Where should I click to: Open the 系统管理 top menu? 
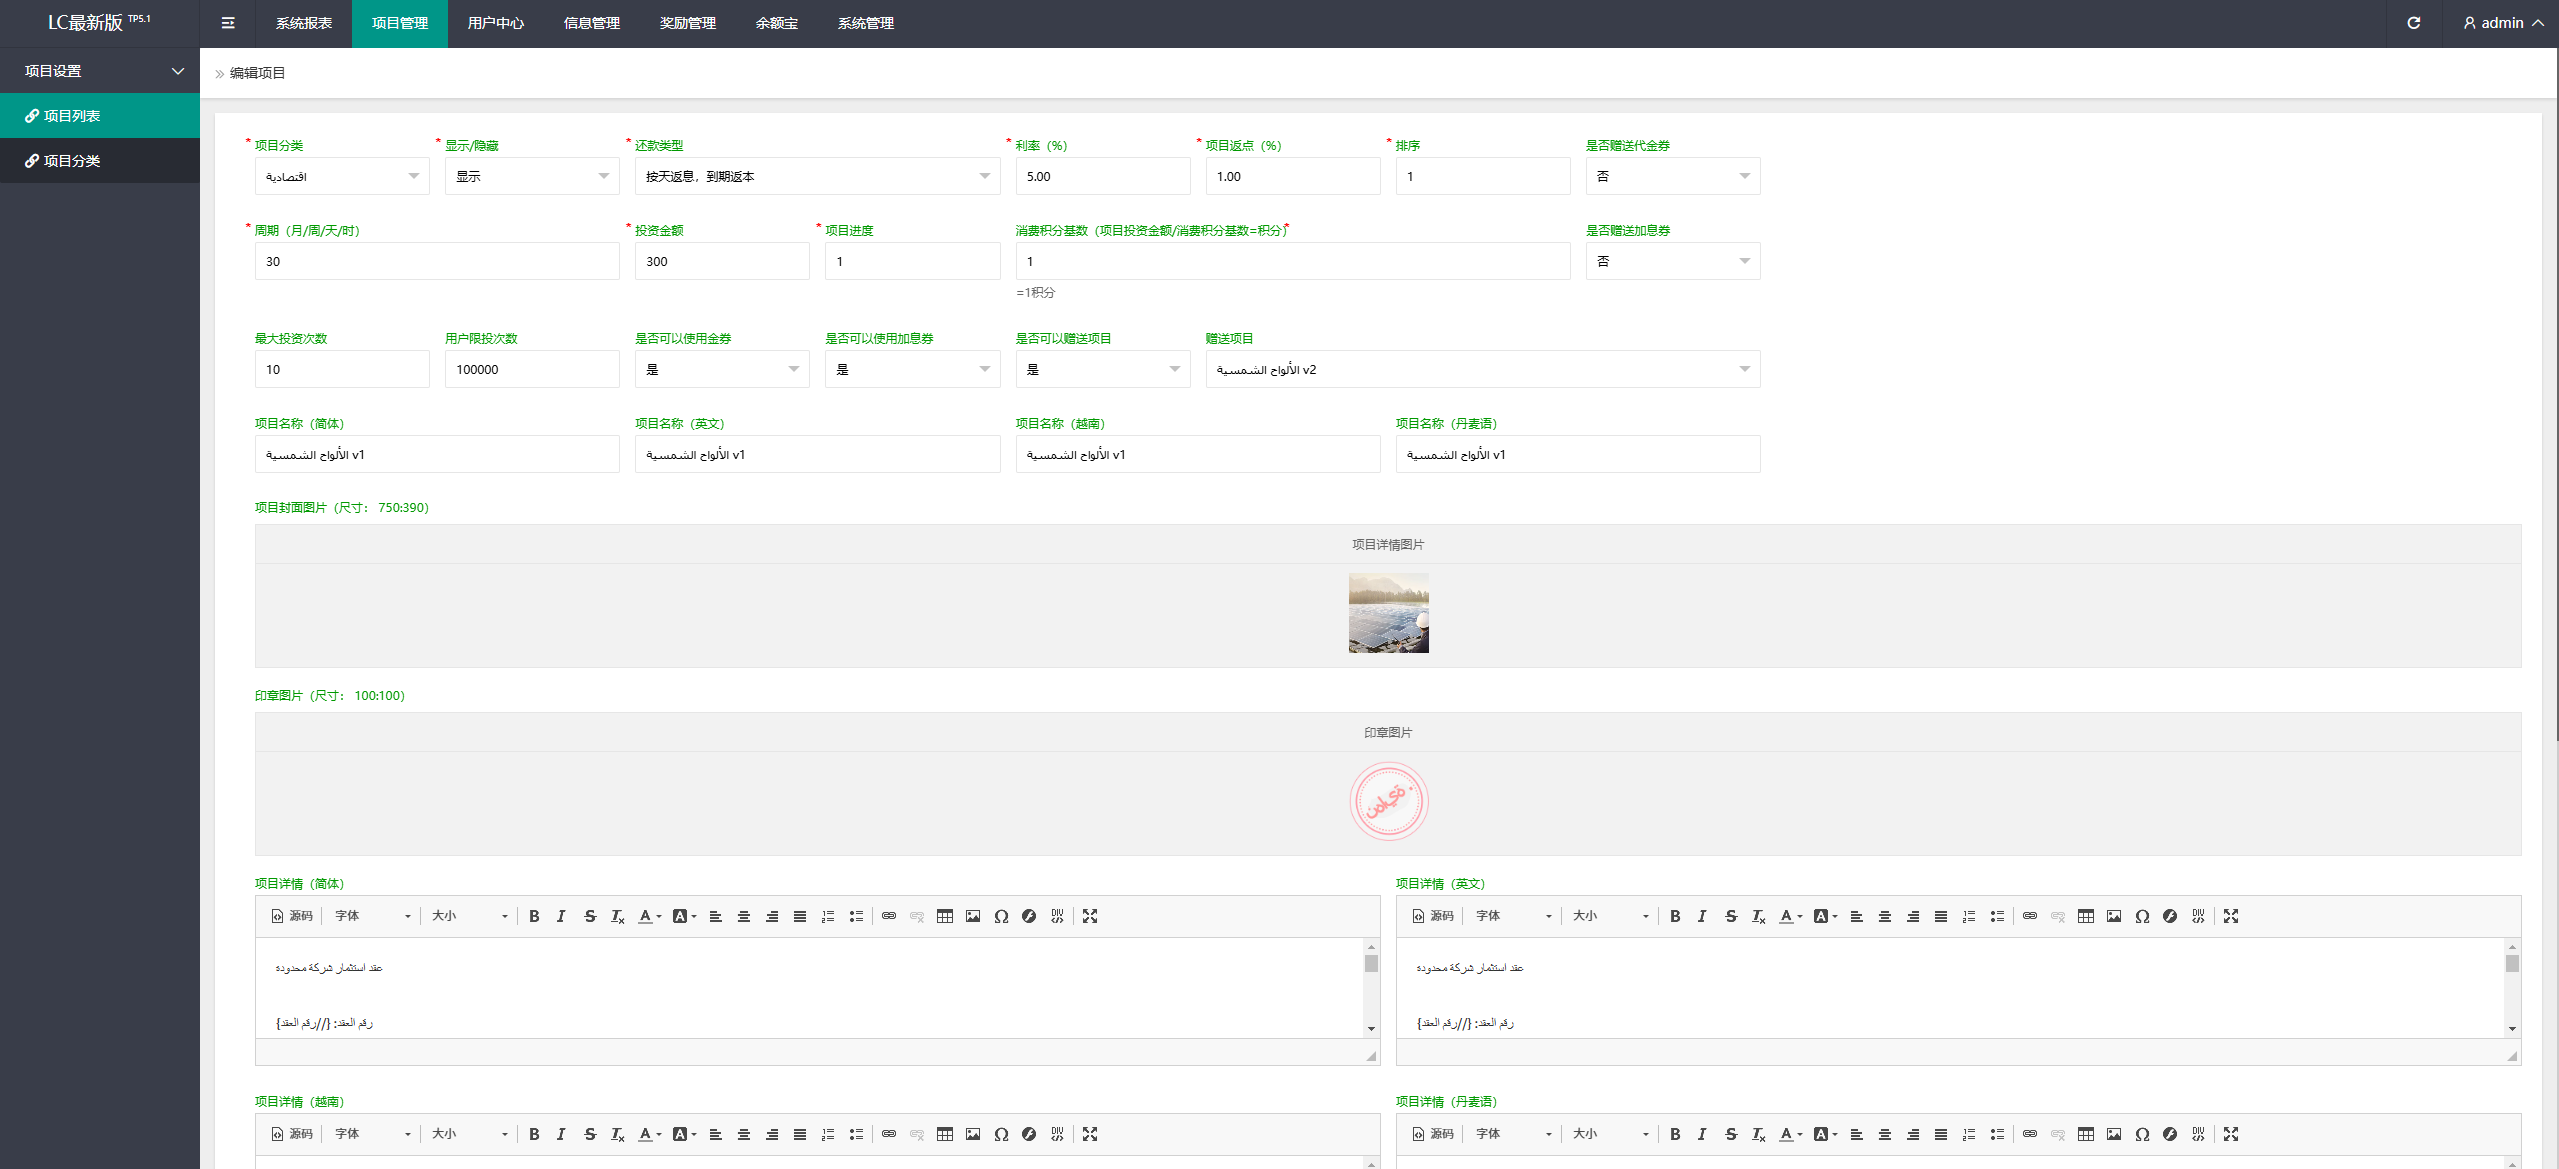[x=865, y=23]
